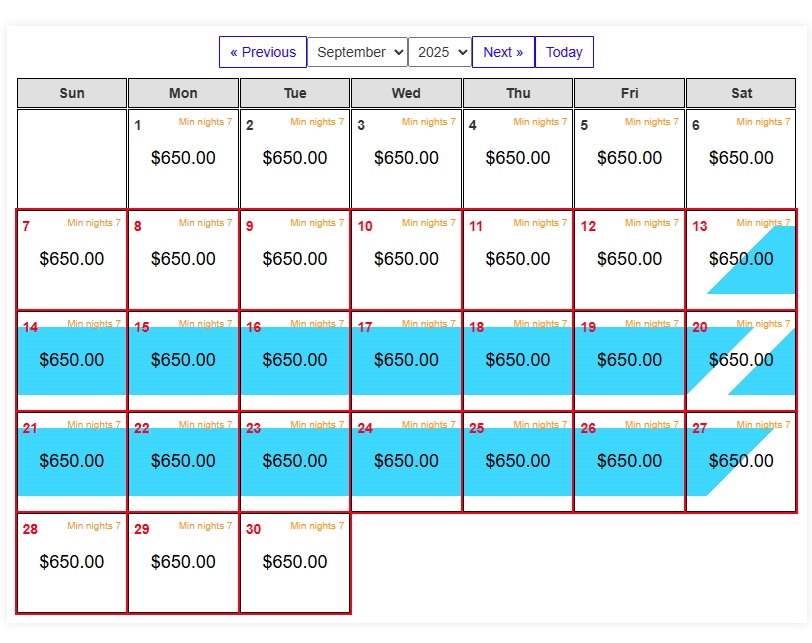Click changeover day September 20
812x643 pixels.
[741, 360]
